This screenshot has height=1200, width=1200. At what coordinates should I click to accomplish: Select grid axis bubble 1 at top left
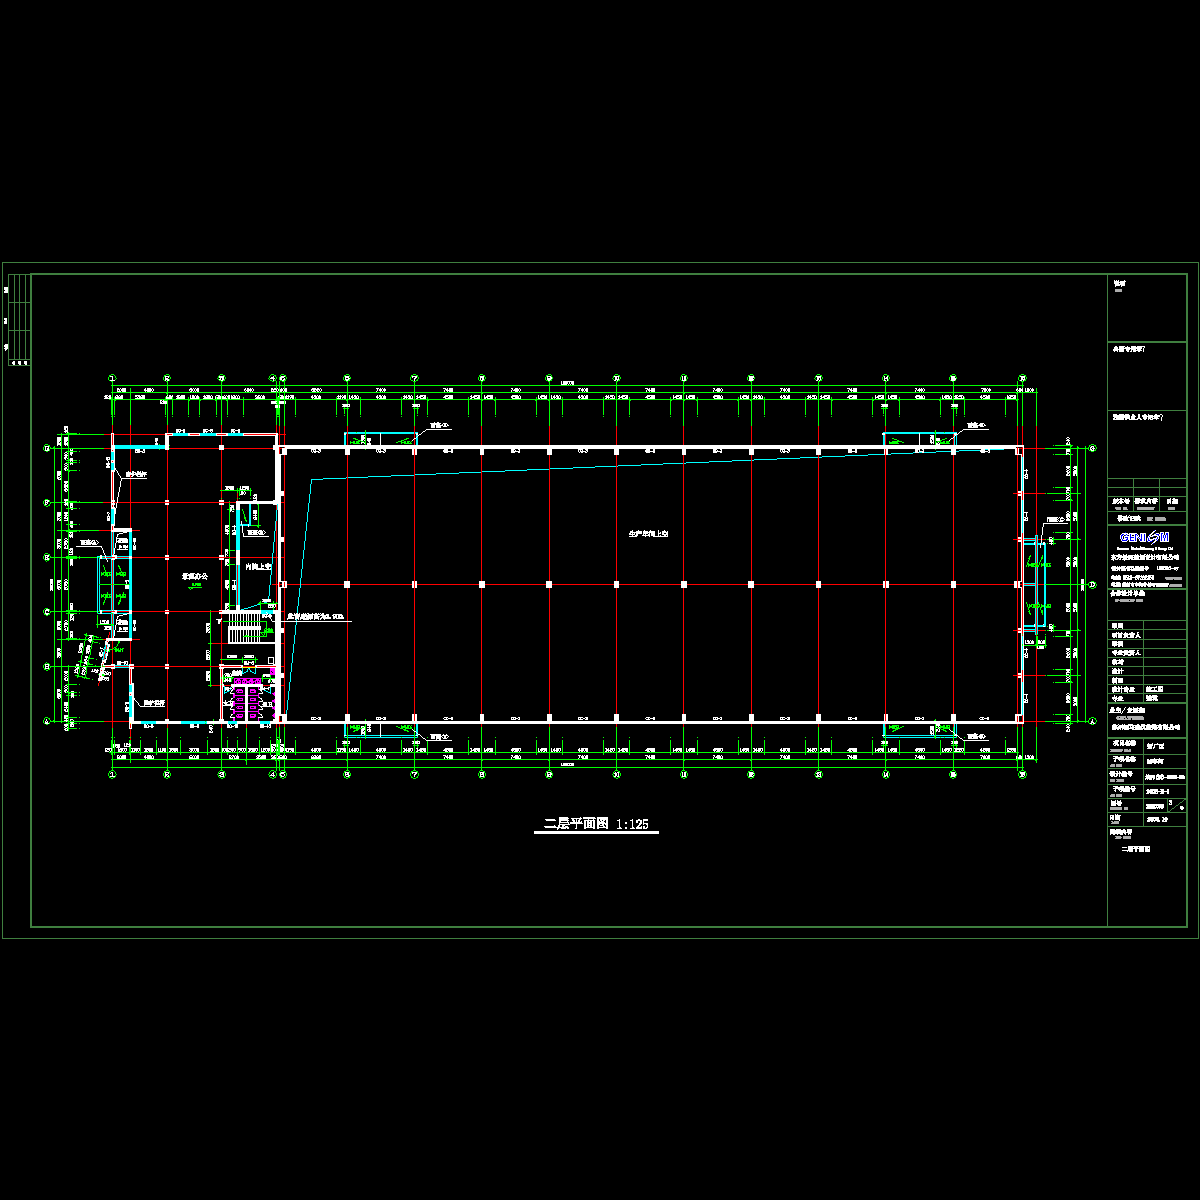tap(112, 379)
